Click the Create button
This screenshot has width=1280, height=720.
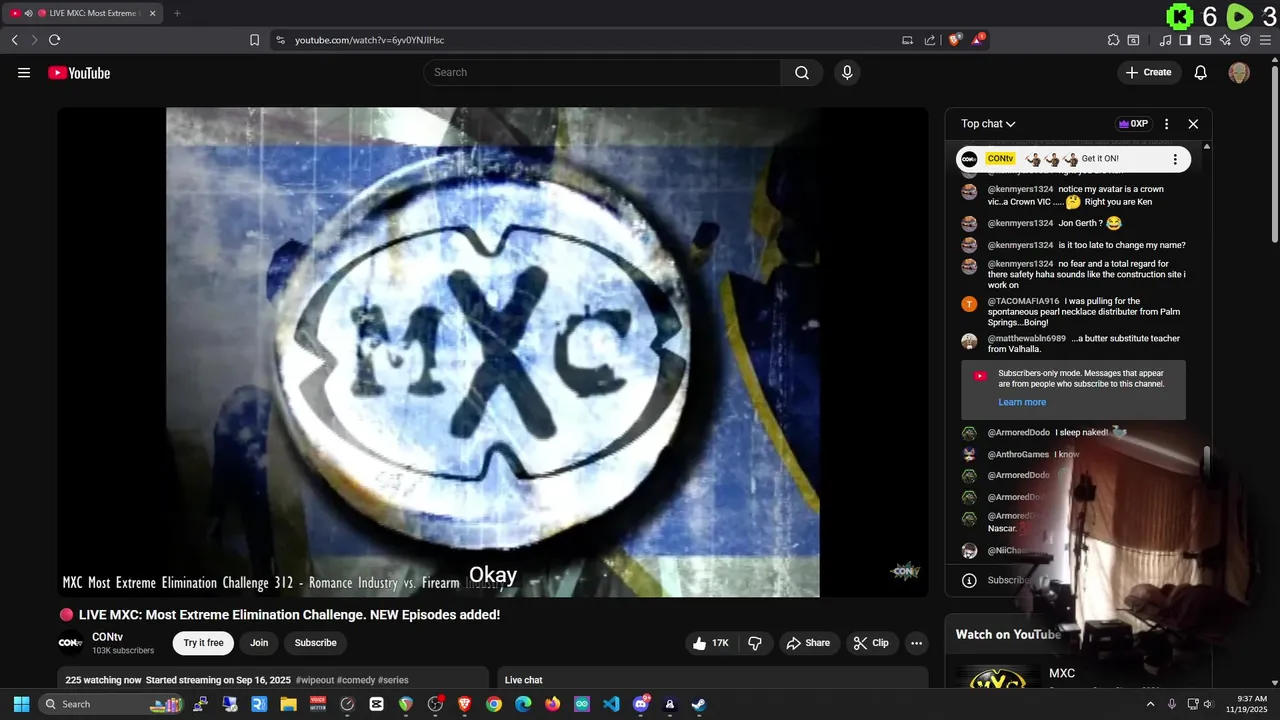[x=1148, y=72]
